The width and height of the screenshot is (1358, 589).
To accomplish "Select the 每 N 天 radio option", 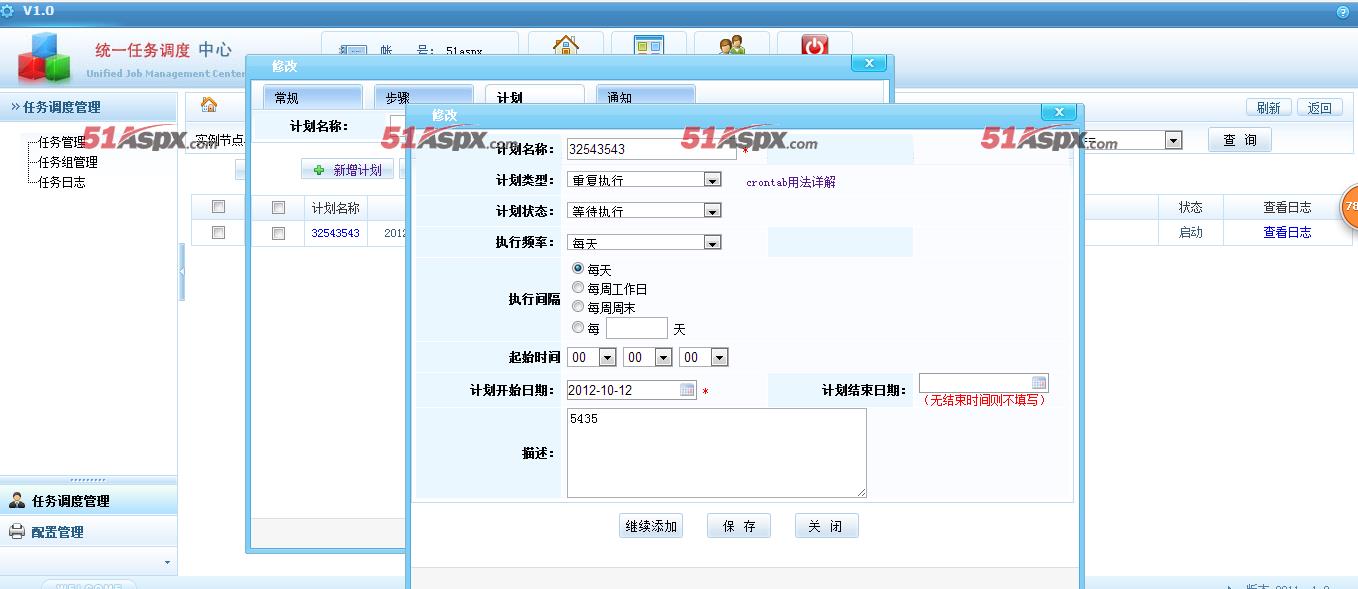I will tap(578, 327).
